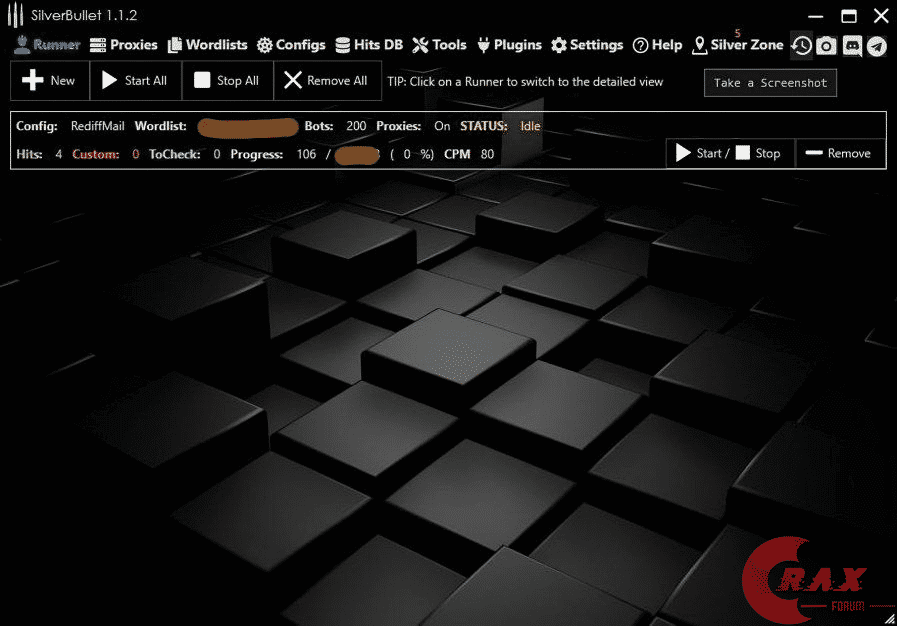
Task: Click the Configs gear icon
Action: pos(264,45)
